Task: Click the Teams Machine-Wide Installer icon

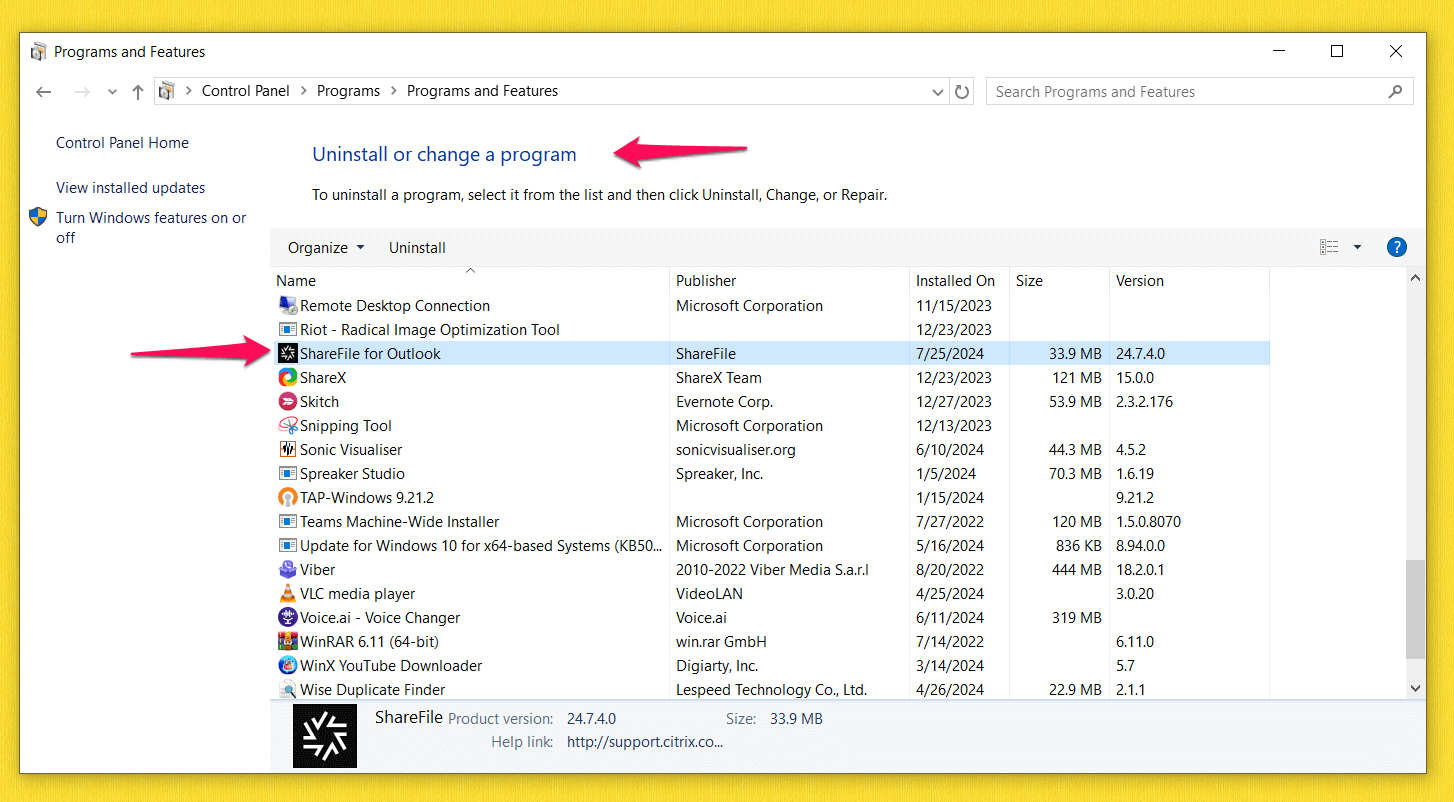Action: (288, 521)
